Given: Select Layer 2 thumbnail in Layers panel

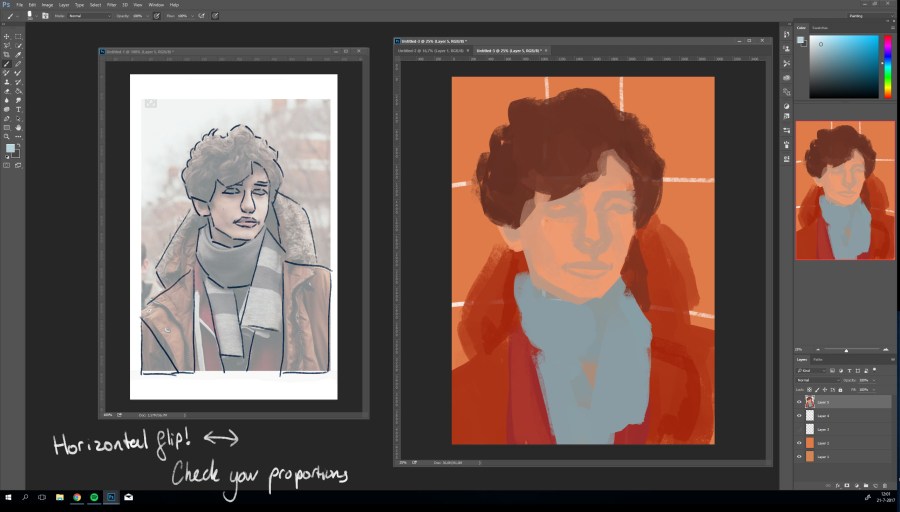Looking at the screenshot, I should tap(810, 443).
